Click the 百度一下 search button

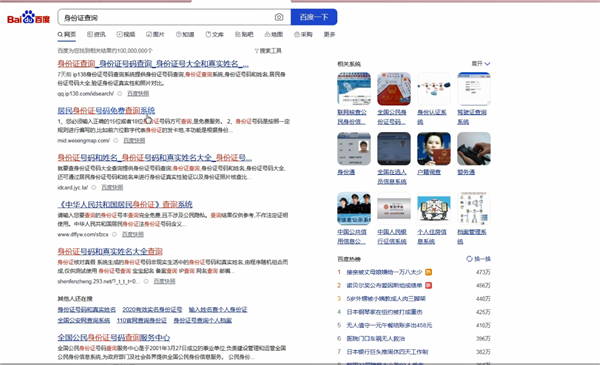[314, 17]
